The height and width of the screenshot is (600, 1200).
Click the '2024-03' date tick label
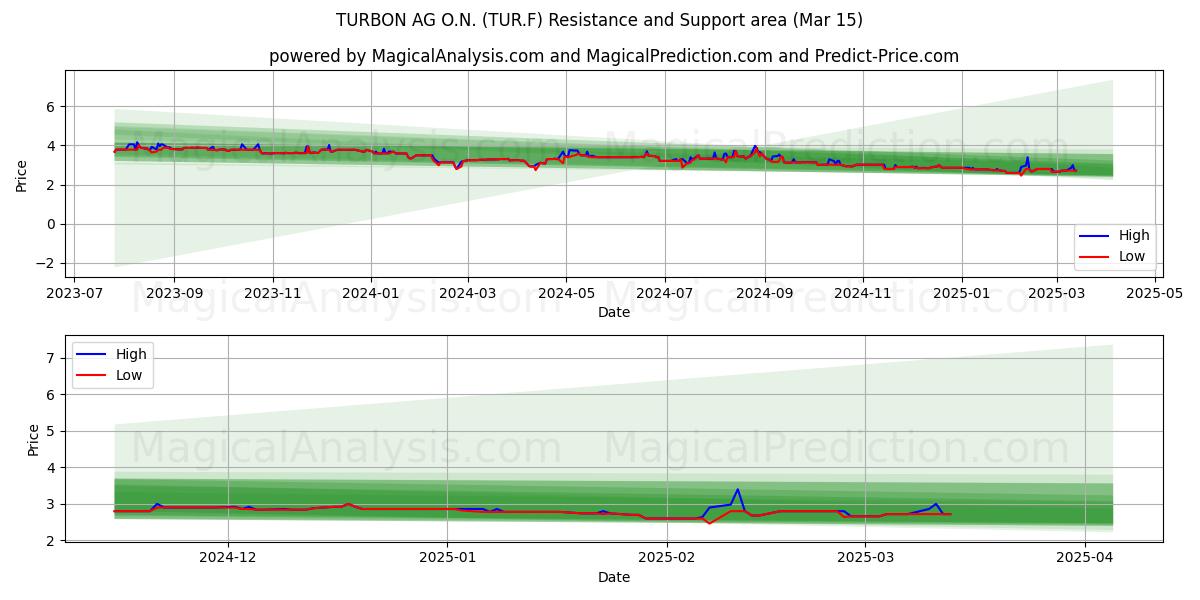468,294
